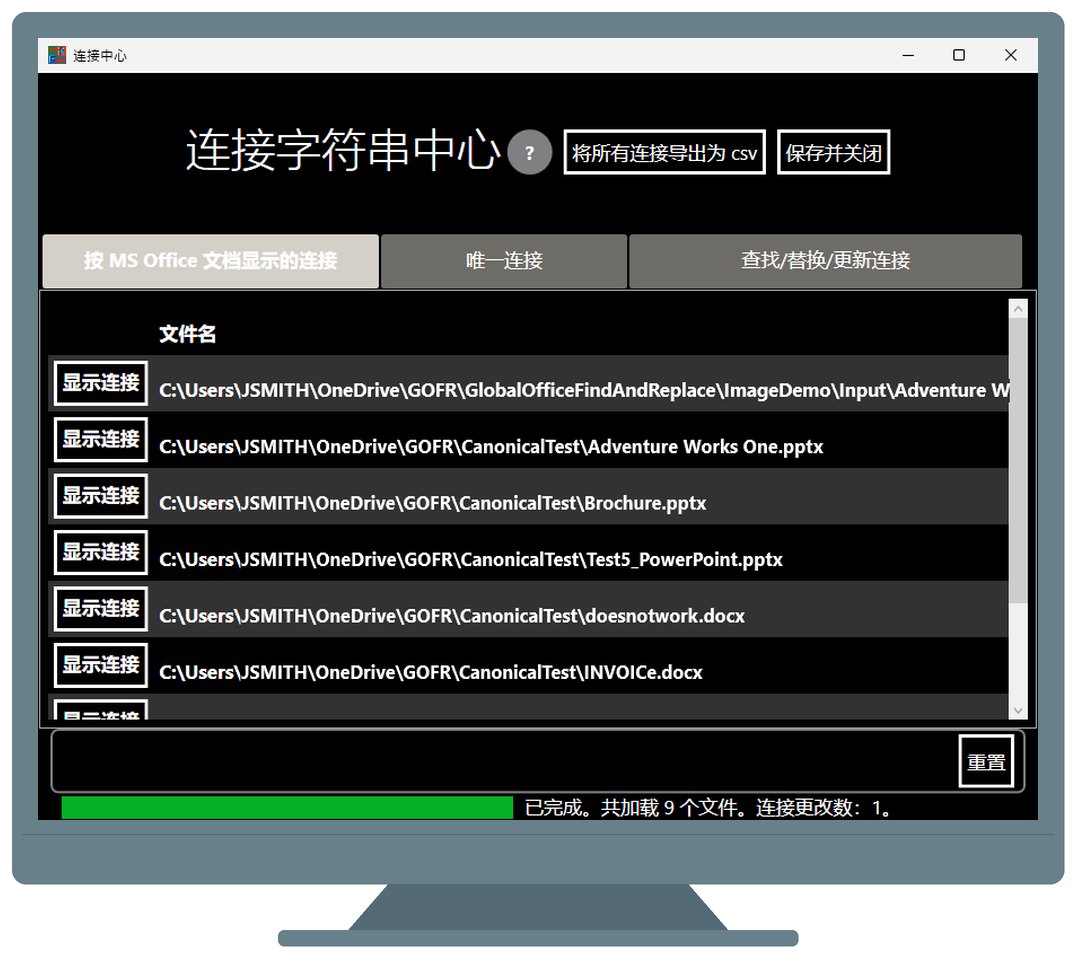Show connections for Test5_PowerPoint.pptx
1076x958 pixels.
101,552
